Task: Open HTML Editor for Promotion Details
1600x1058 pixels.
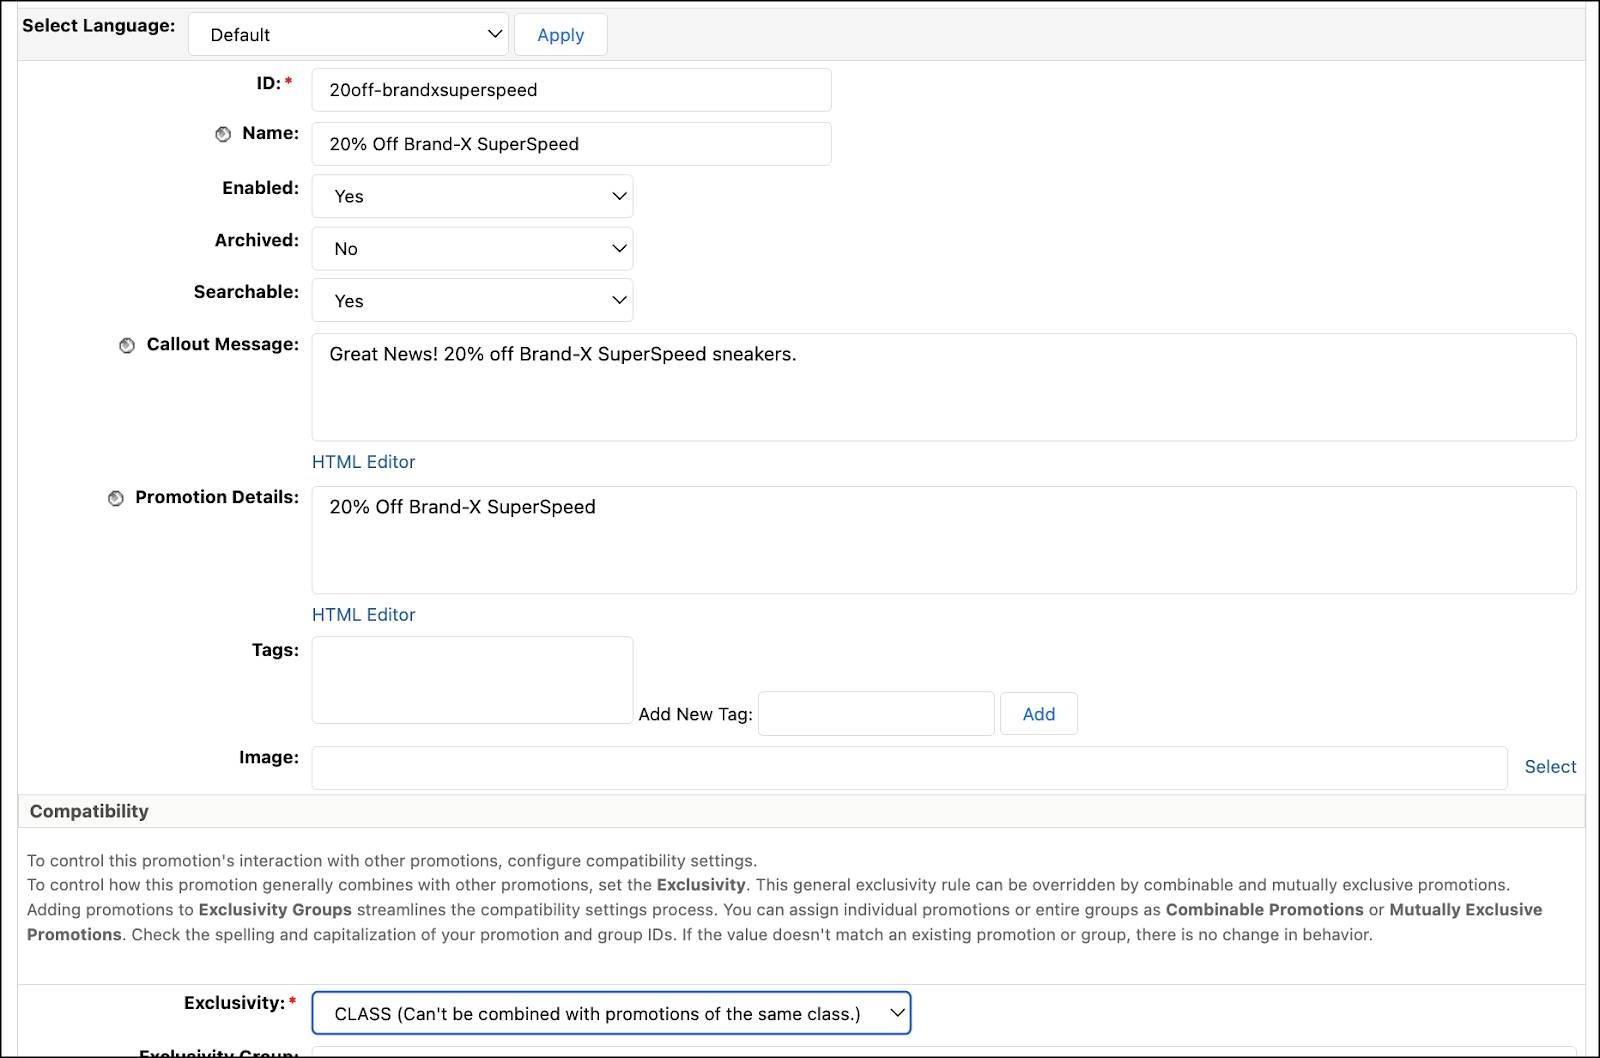Action: (363, 615)
